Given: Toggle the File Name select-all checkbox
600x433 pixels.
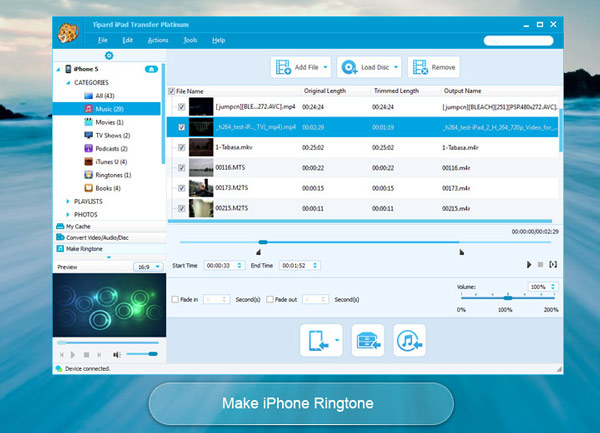Looking at the screenshot, I should (x=171, y=91).
